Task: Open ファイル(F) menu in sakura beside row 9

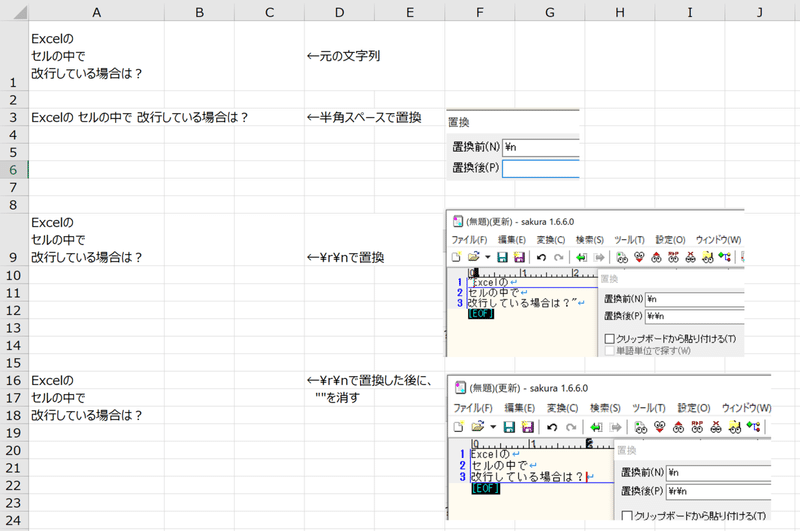Action: 469,240
